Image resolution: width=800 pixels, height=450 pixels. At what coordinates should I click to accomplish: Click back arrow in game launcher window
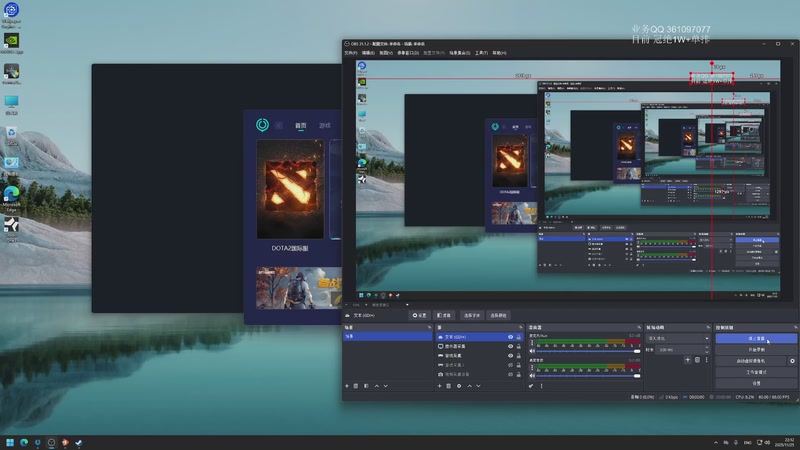[279, 125]
